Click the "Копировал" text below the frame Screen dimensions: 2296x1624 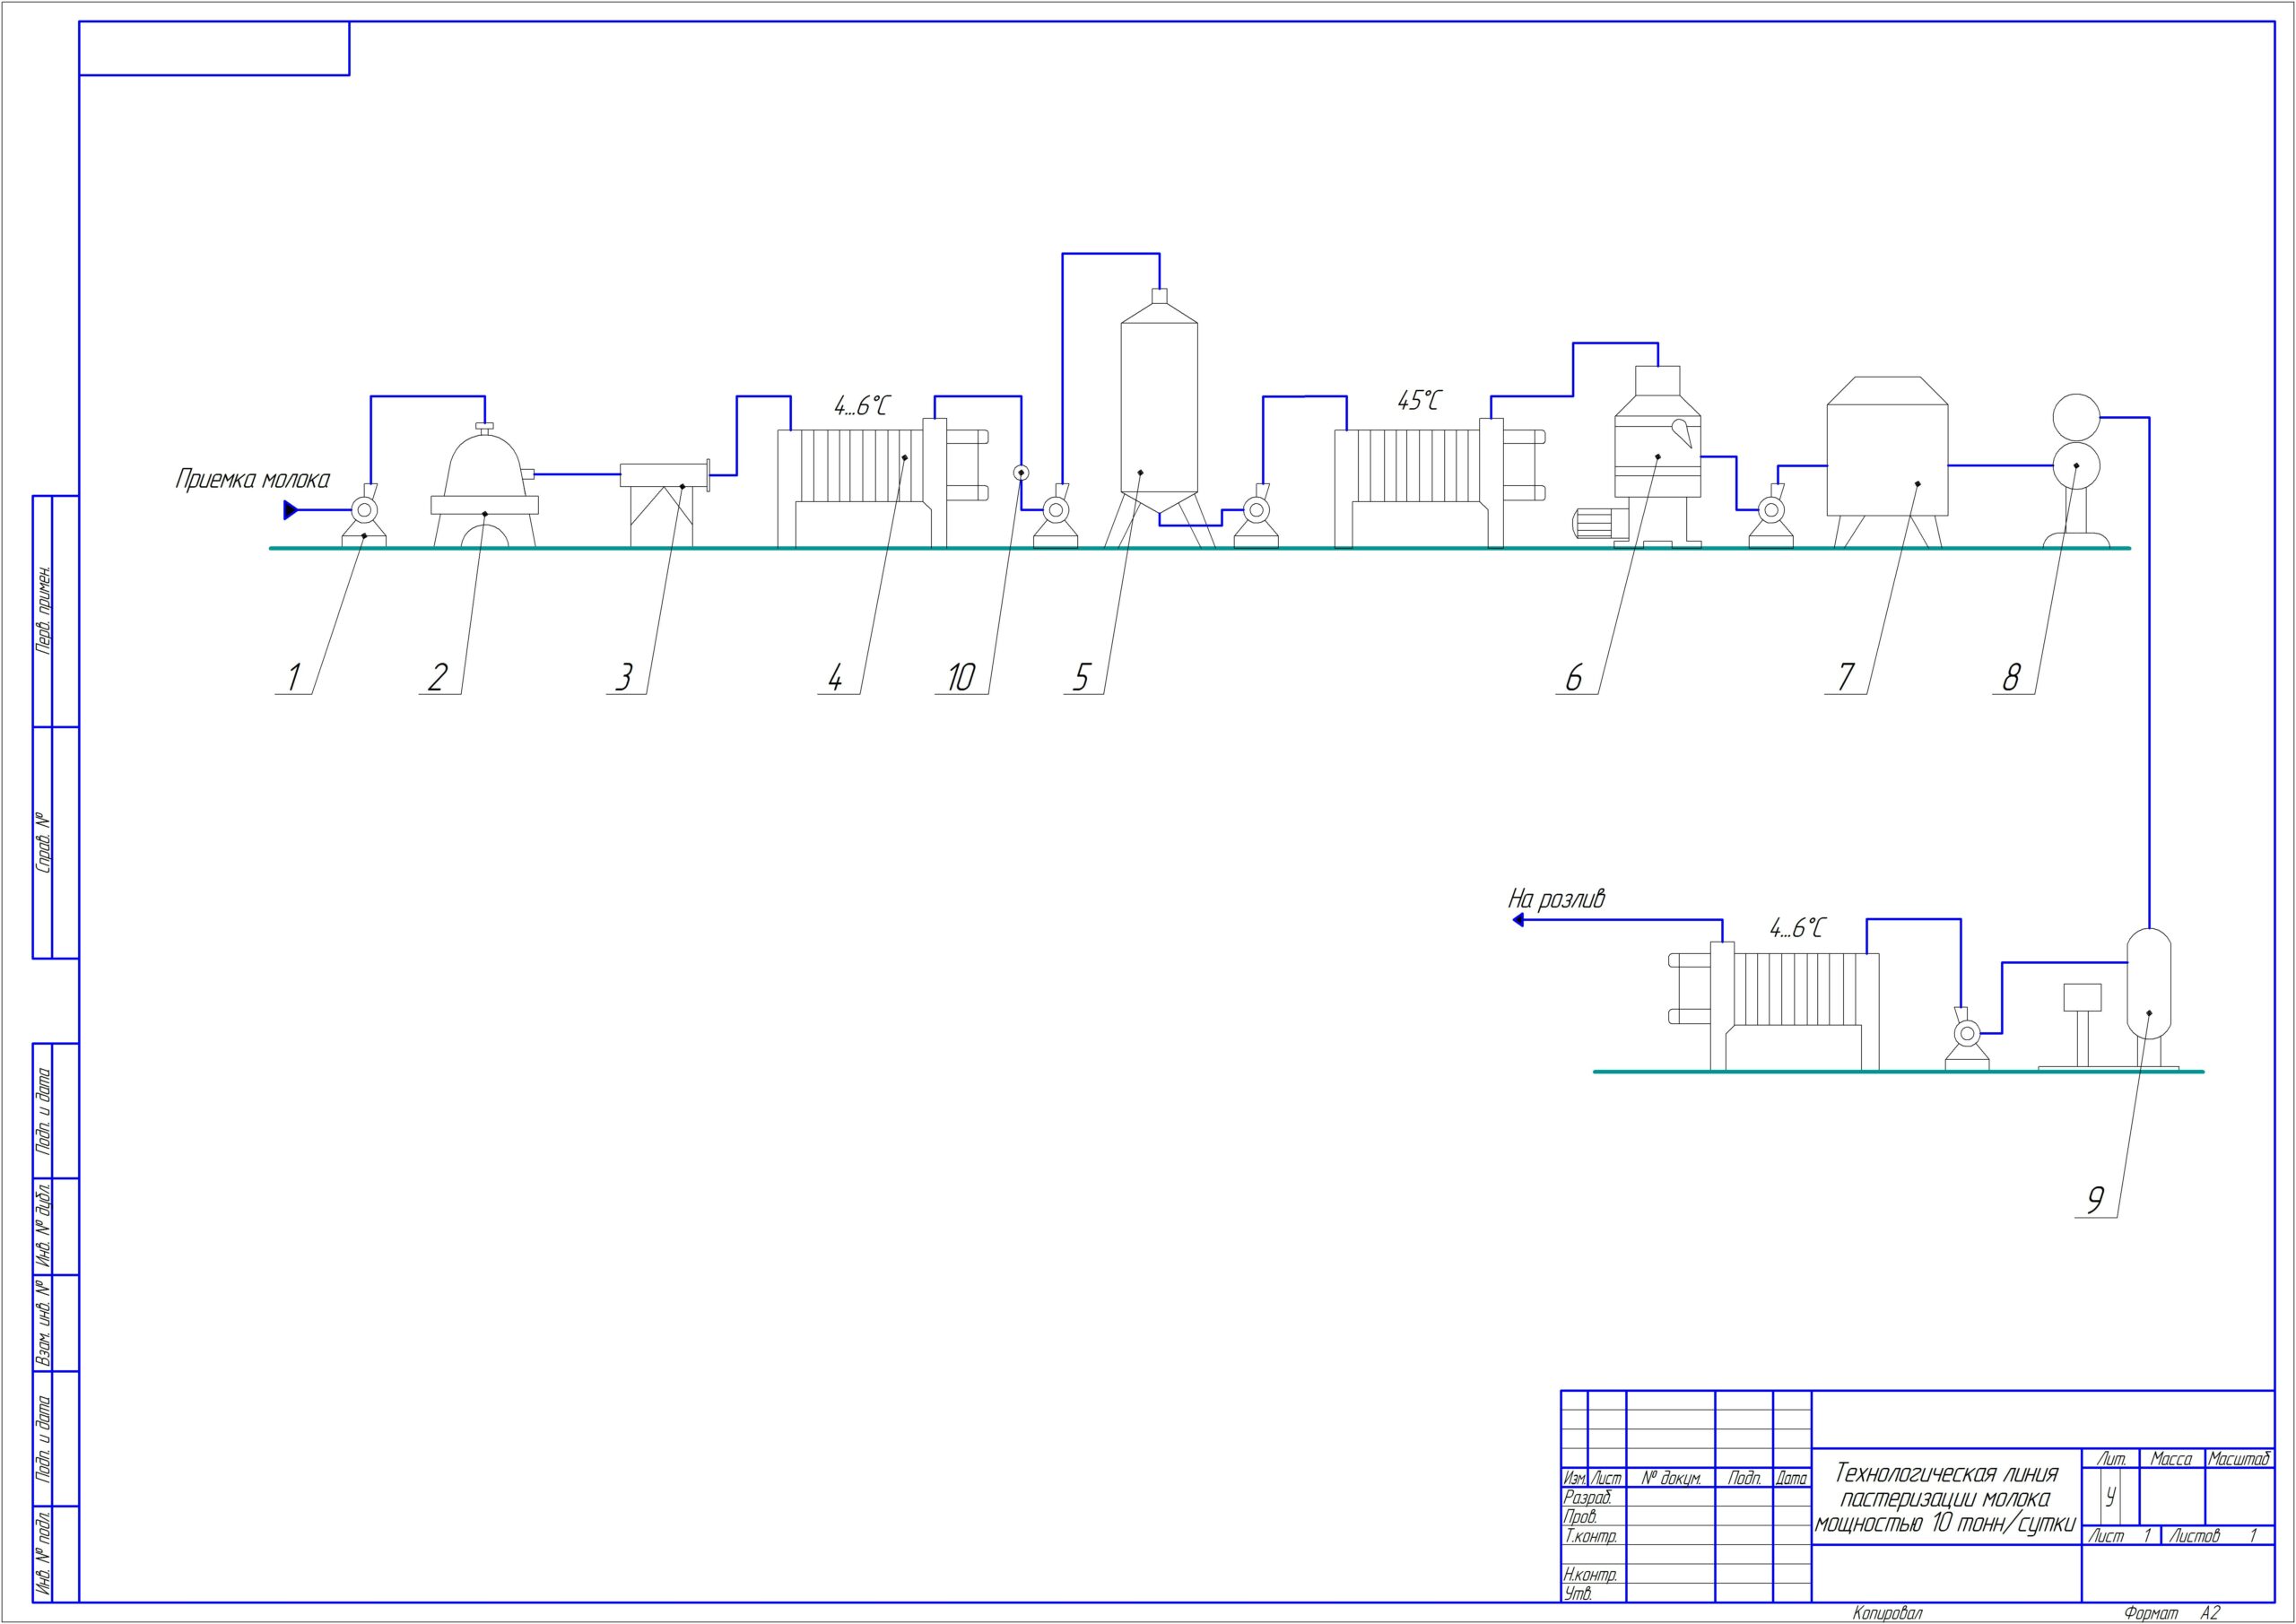point(1887,1613)
